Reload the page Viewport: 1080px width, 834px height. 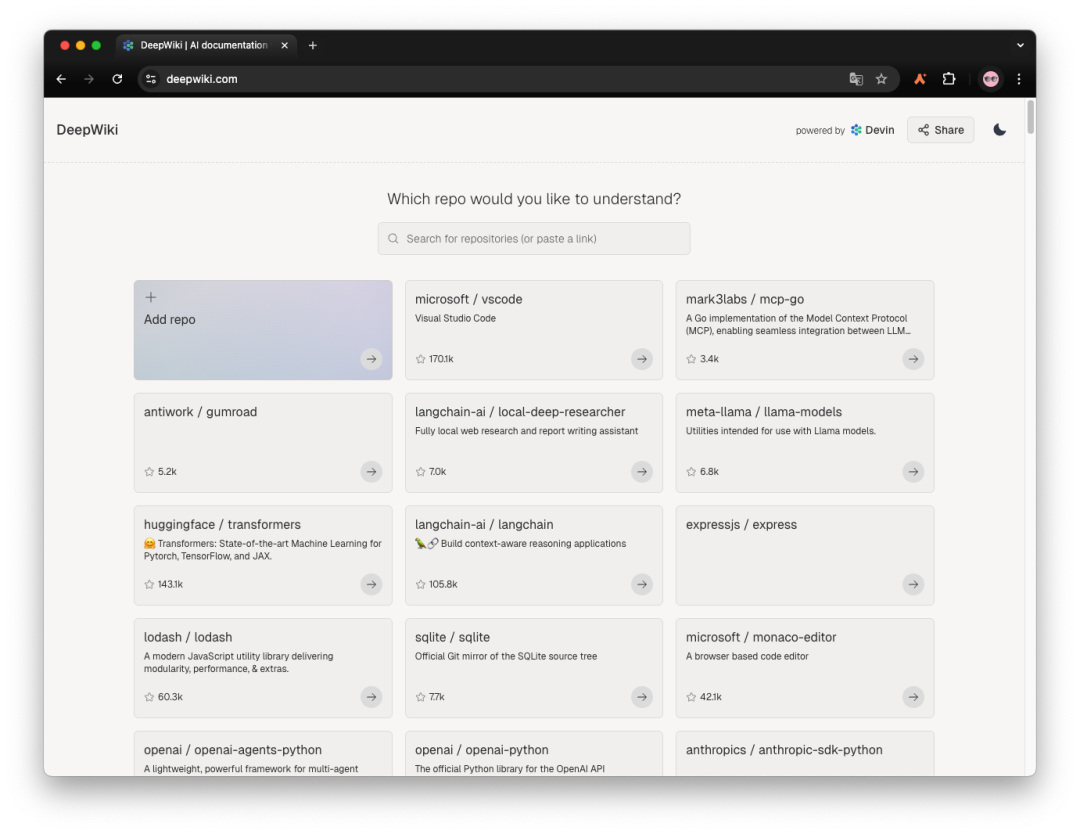pyautogui.click(x=117, y=79)
